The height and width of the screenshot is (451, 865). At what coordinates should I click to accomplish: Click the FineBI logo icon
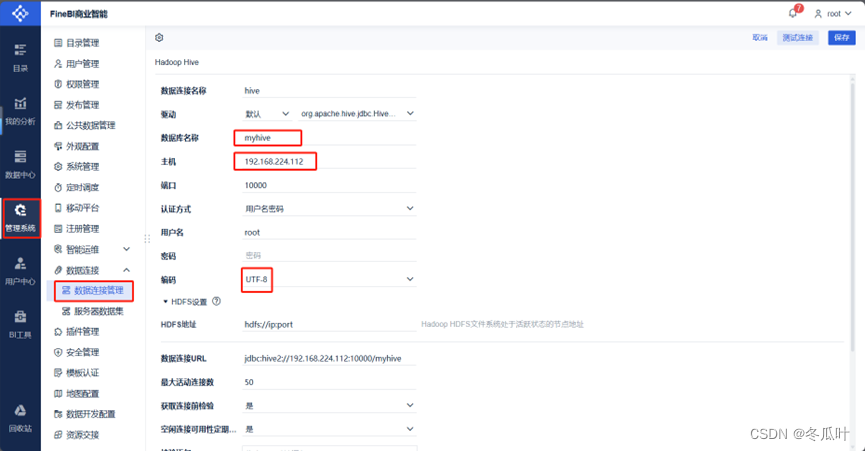pos(20,13)
